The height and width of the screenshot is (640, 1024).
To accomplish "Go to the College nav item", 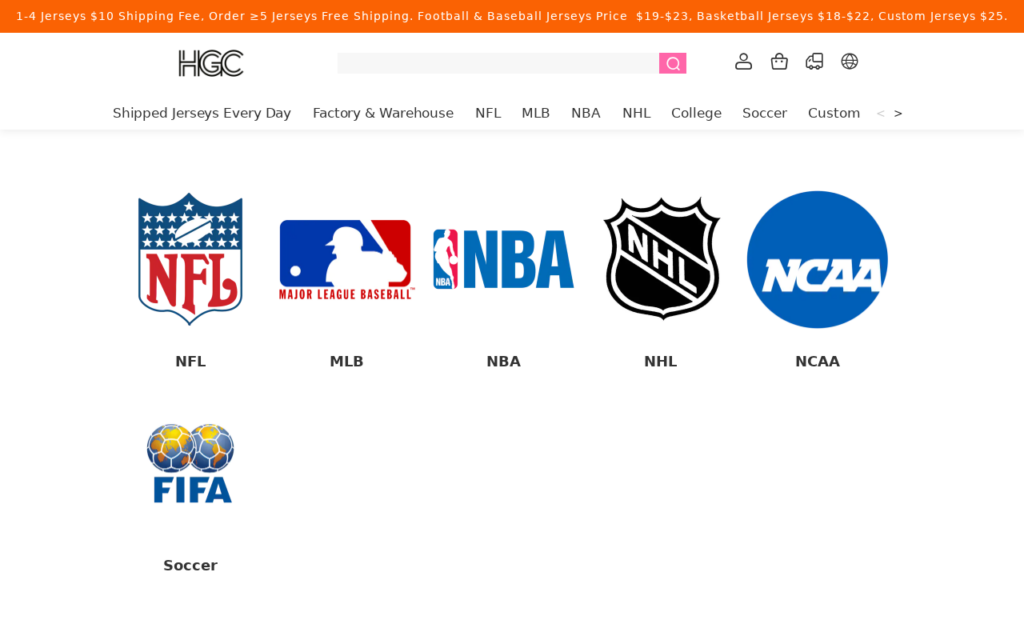I will (696, 113).
